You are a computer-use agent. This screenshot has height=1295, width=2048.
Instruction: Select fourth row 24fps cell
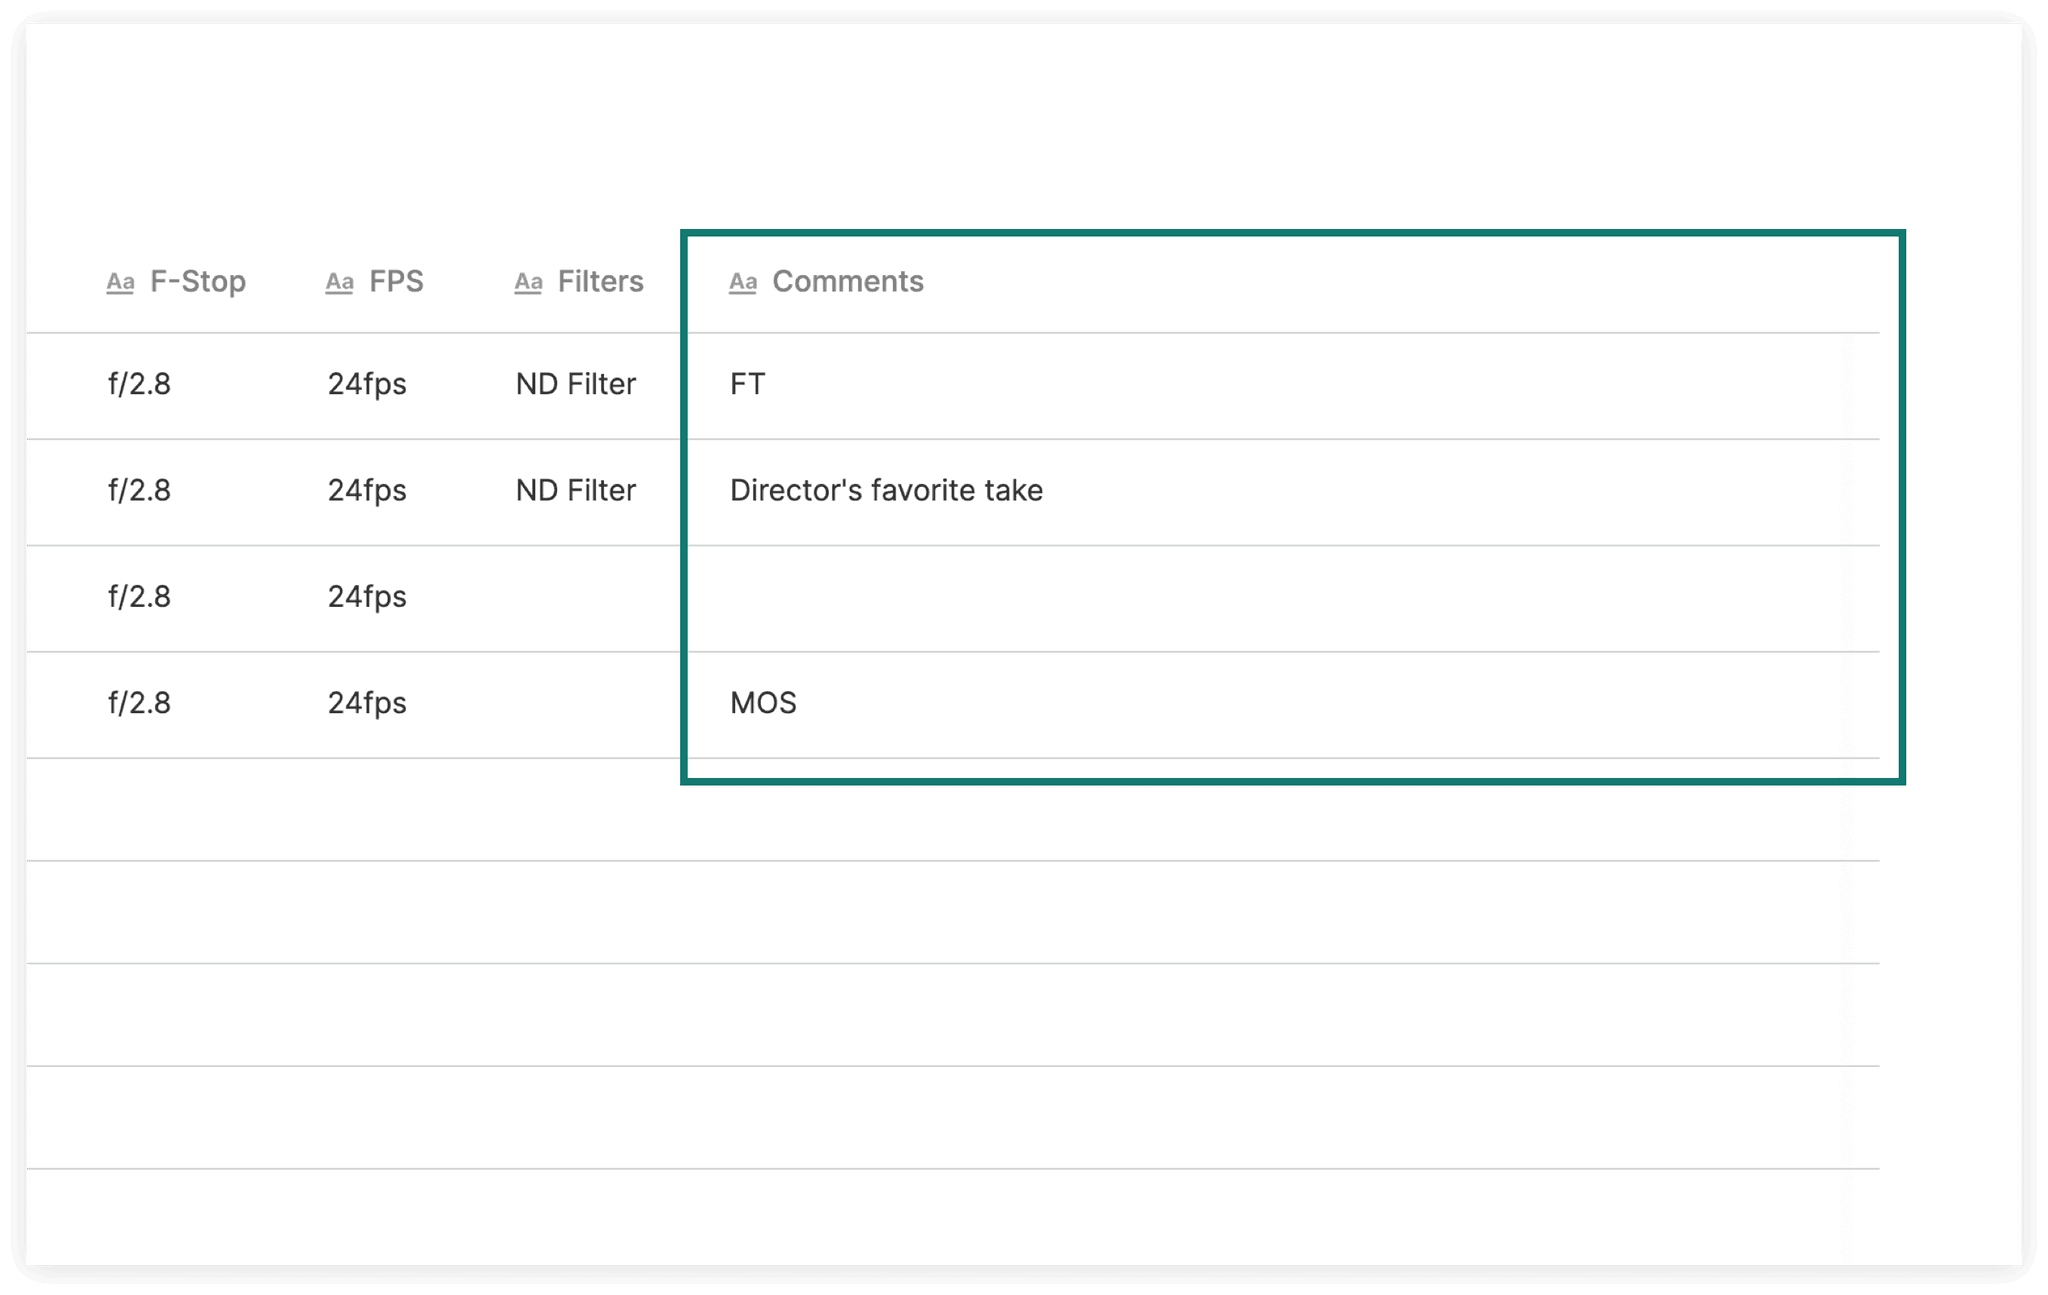pos(367,704)
